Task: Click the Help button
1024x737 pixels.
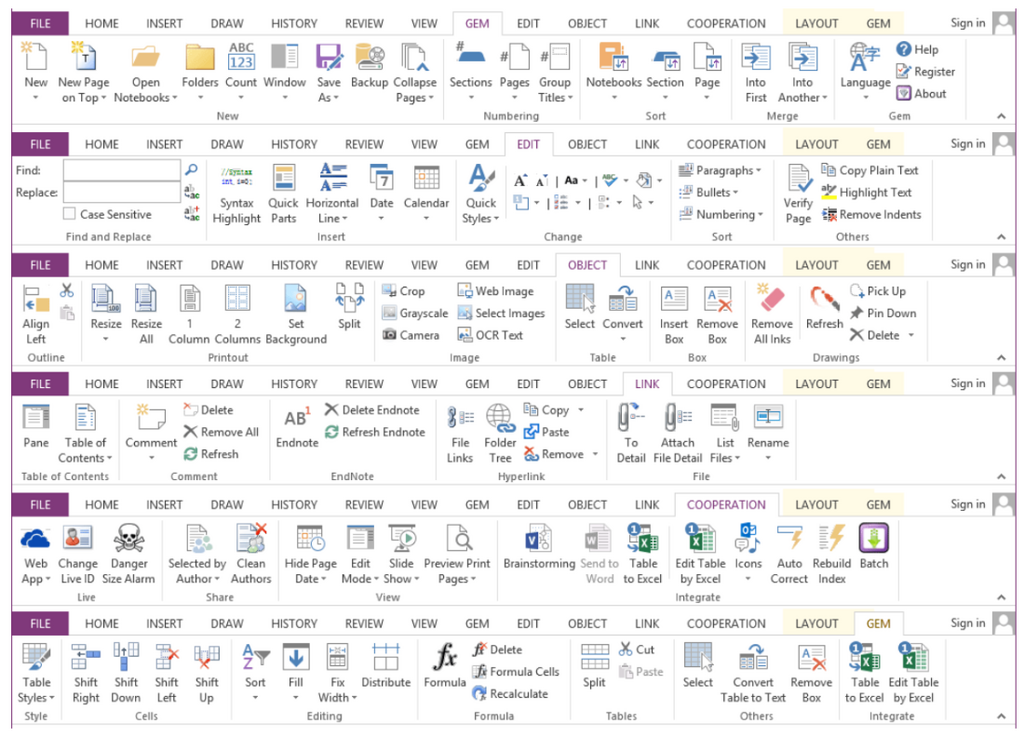Action: point(918,49)
